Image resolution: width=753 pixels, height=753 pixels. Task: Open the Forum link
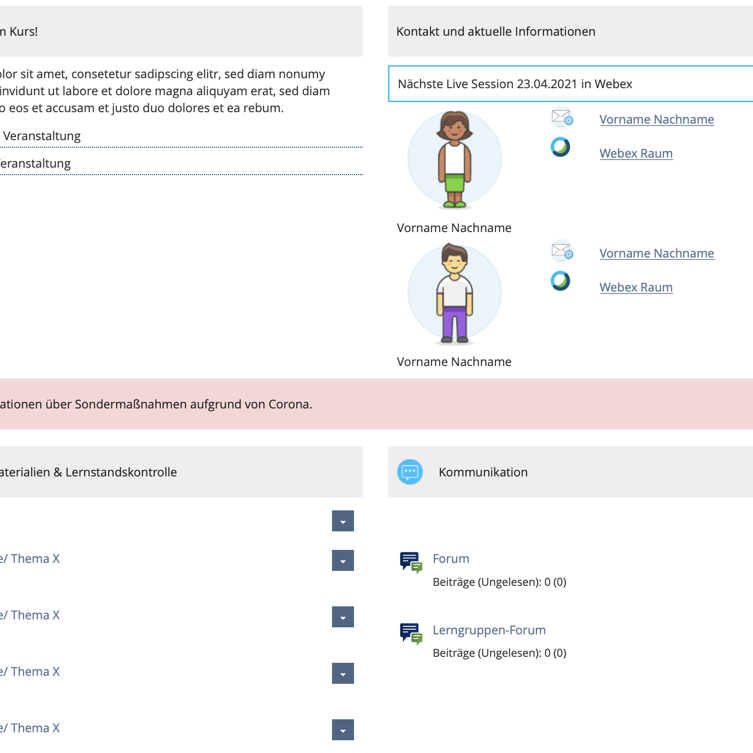click(451, 559)
